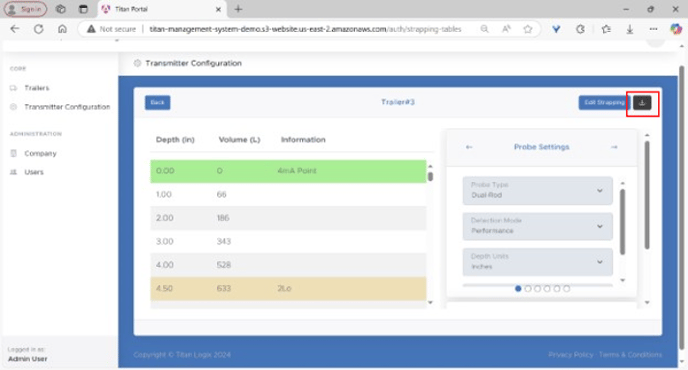
Task: Select the 0.00 depth 4mA Point row
Action: (288, 171)
